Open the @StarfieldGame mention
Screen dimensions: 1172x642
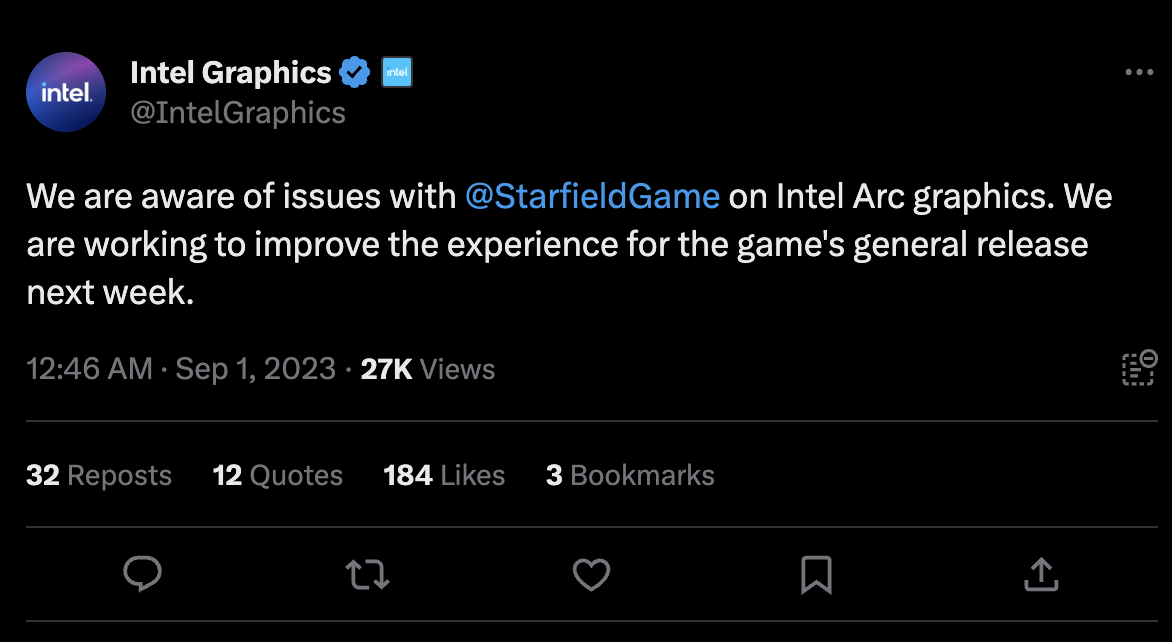click(x=592, y=196)
